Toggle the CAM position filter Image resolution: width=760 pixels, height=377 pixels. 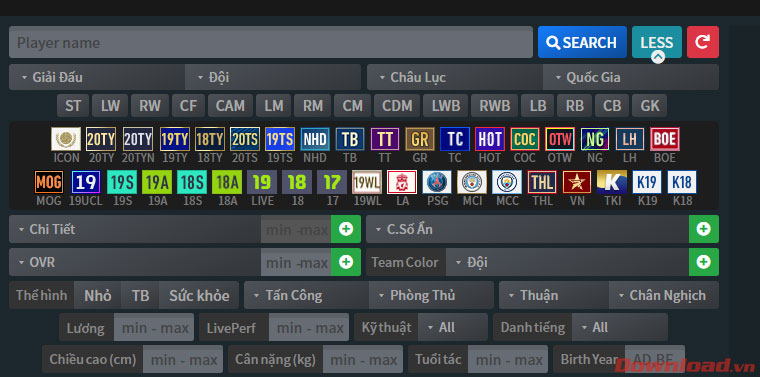tap(230, 106)
